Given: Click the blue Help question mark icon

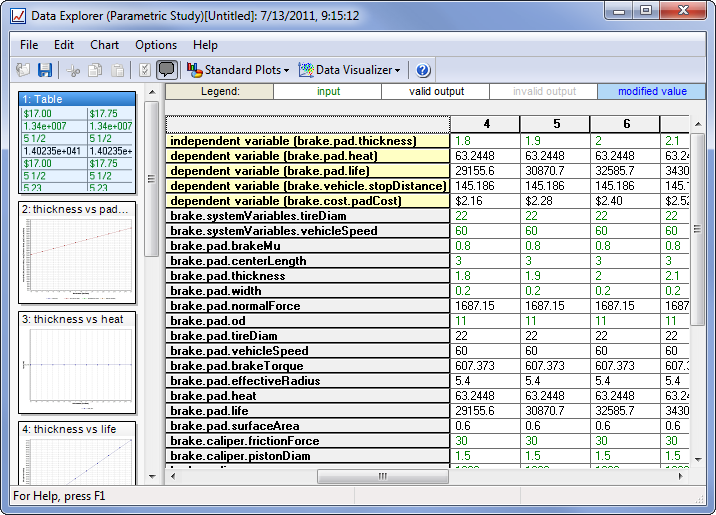Looking at the screenshot, I should click(x=423, y=70).
